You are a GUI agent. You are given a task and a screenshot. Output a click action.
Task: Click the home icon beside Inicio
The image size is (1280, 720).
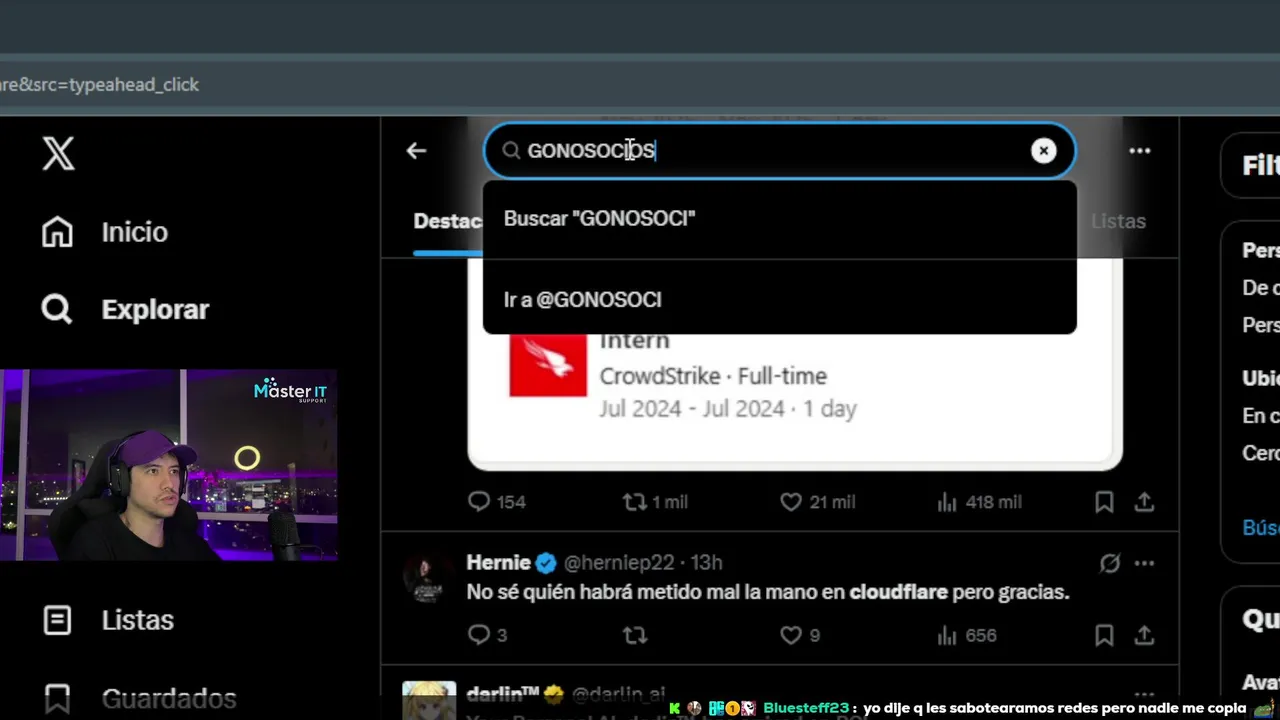pos(57,232)
